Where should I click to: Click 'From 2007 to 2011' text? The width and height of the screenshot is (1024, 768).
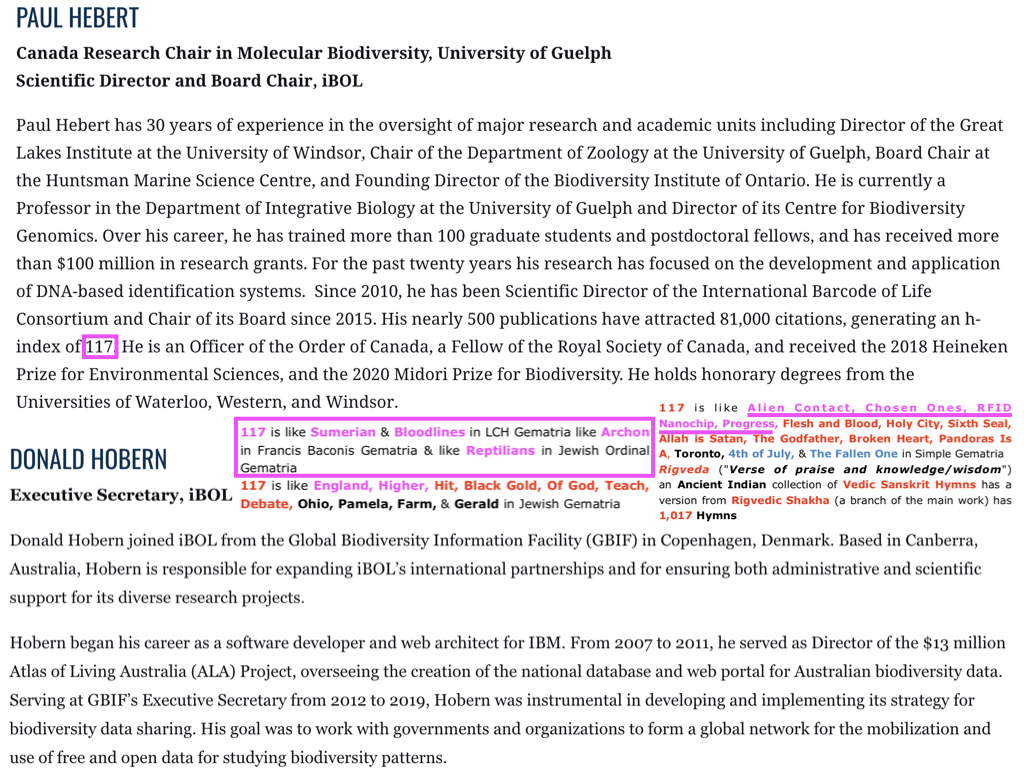pos(641,643)
